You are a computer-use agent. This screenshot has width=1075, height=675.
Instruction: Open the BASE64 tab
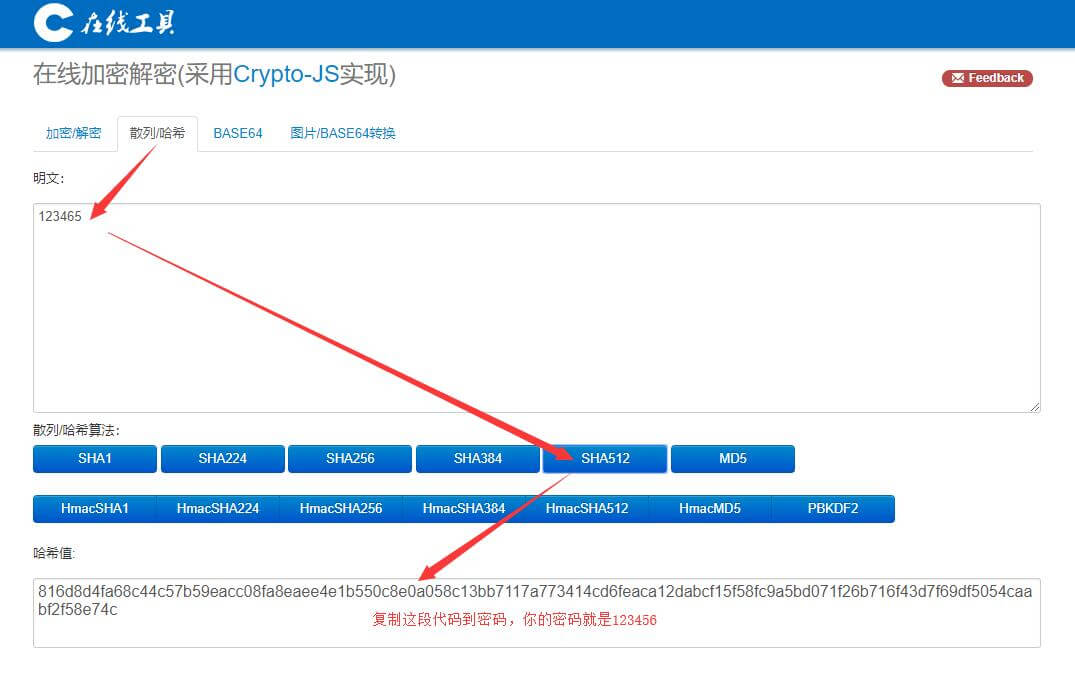(238, 133)
